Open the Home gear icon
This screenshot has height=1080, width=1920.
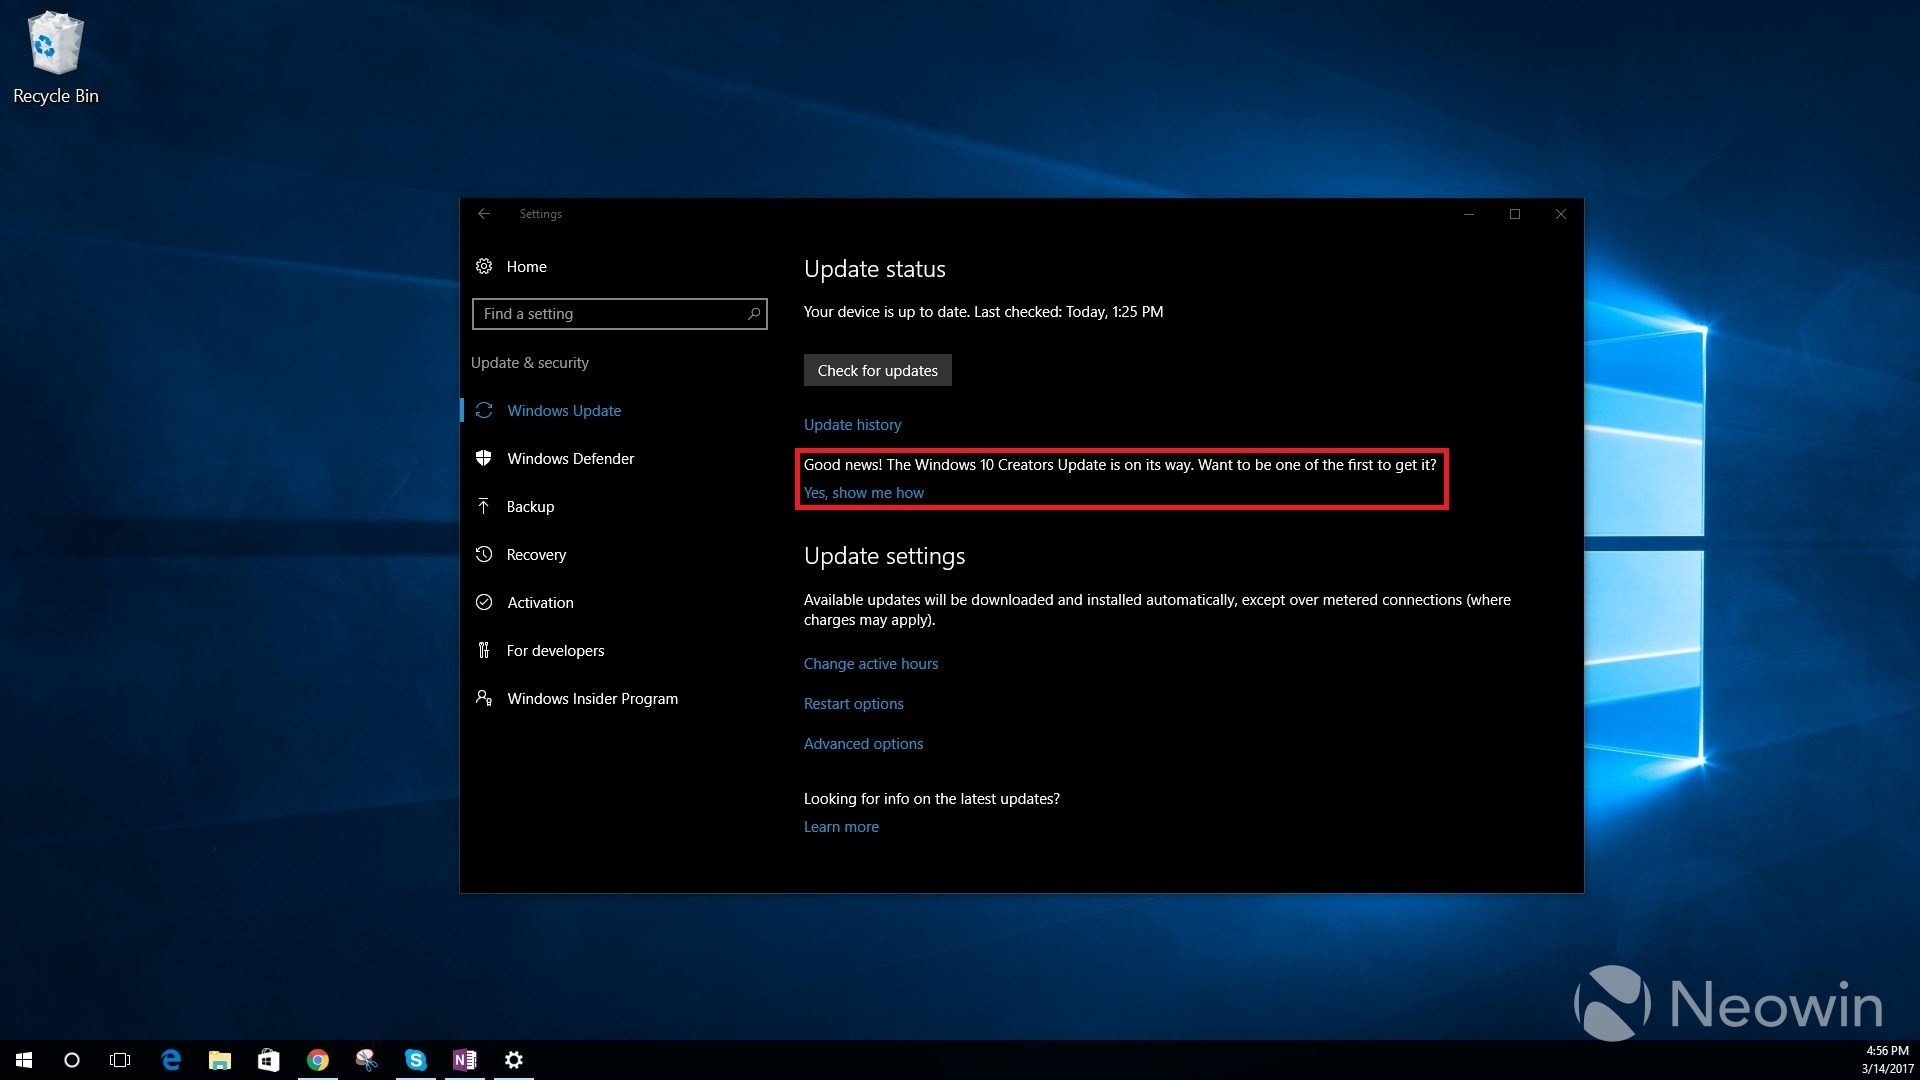[x=484, y=266]
